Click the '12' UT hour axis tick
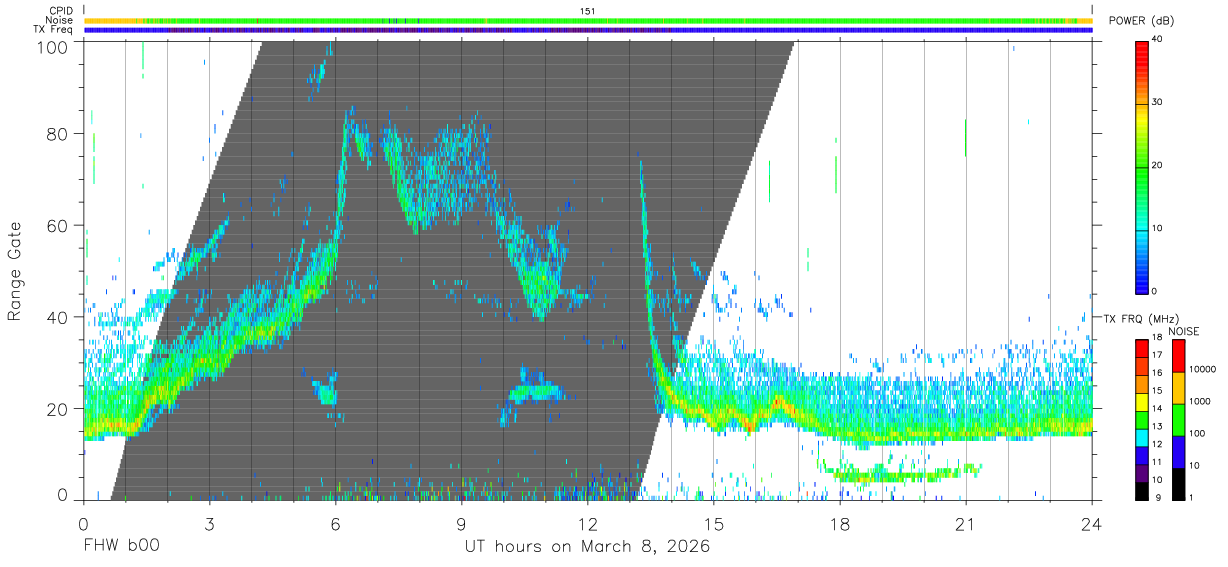The height and width of the screenshot is (567, 1228). coord(588,523)
